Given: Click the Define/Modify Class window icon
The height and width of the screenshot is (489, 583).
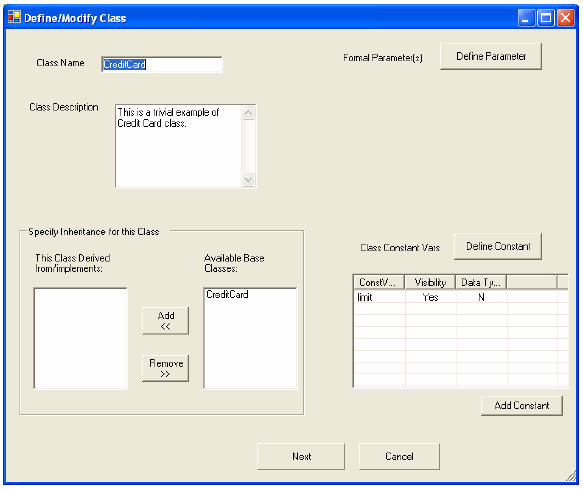Looking at the screenshot, I should tap(15, 17).
